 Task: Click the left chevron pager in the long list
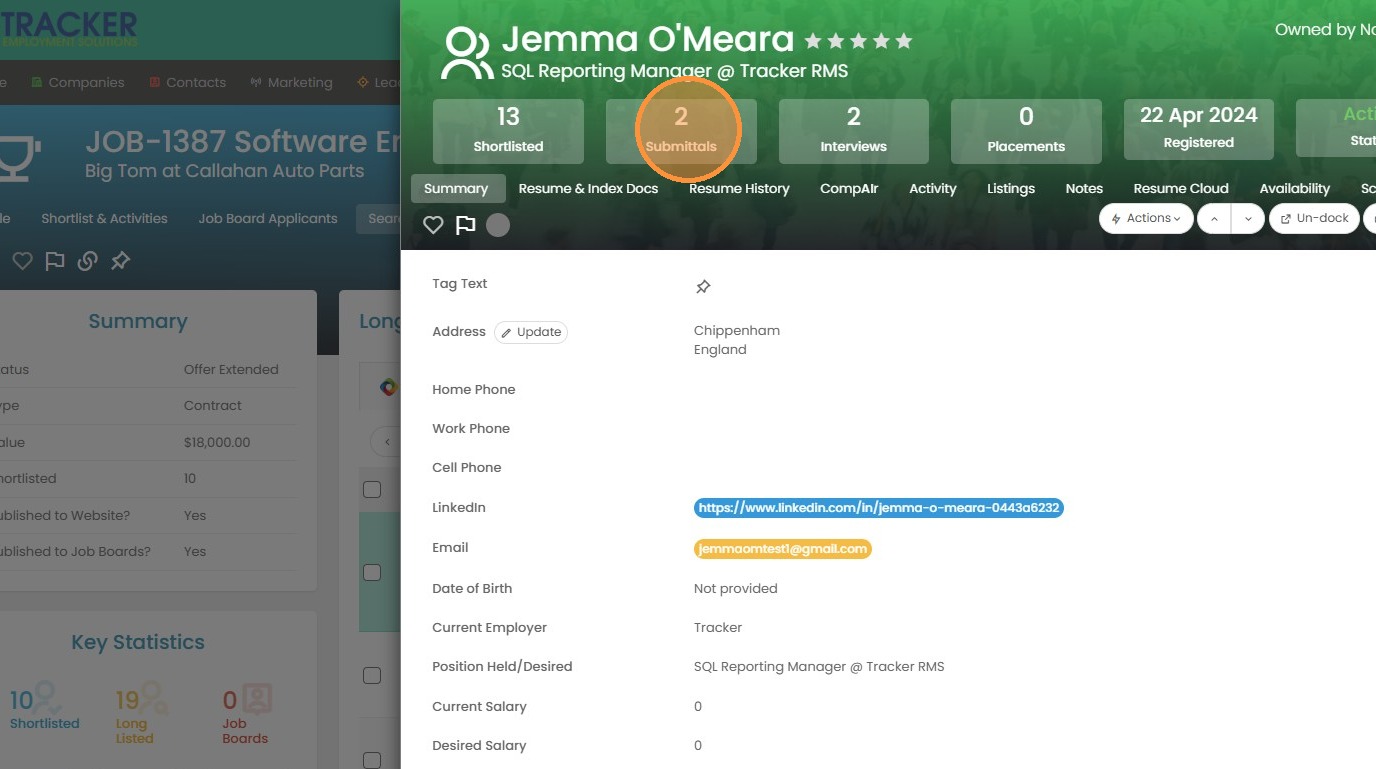pos(387,441)
